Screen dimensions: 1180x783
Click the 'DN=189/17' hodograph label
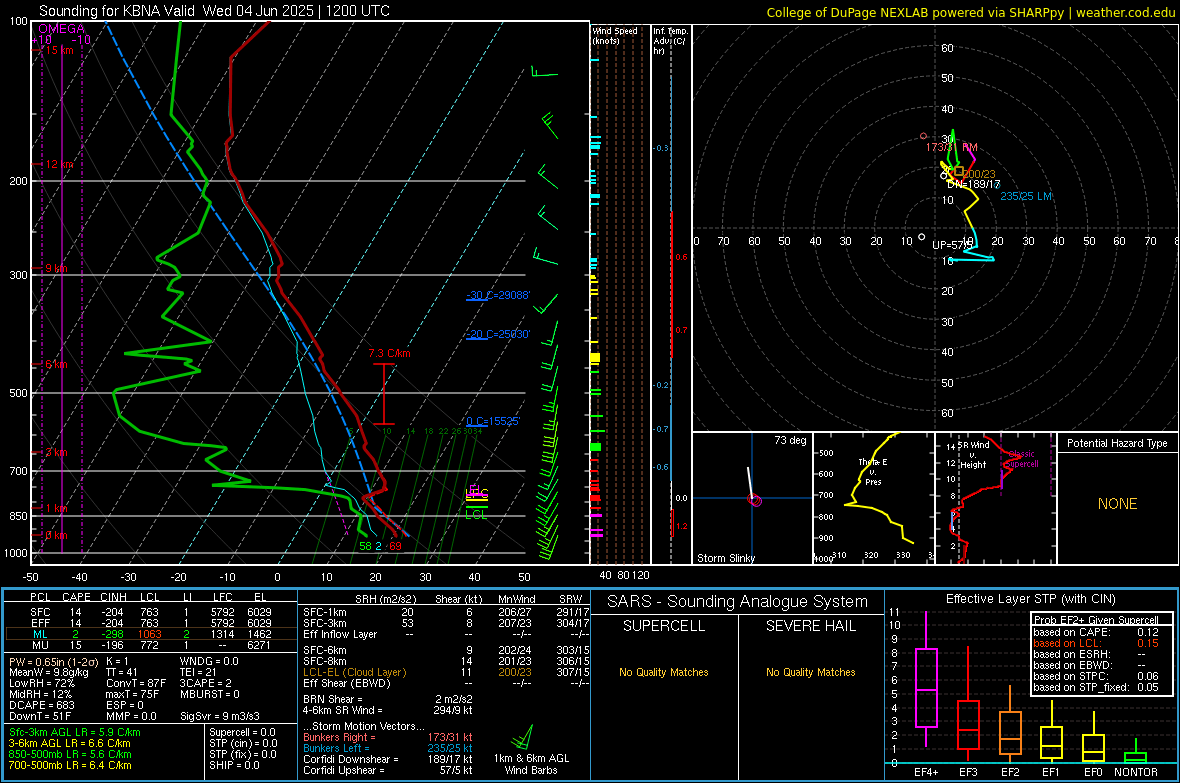click(974, 184)
